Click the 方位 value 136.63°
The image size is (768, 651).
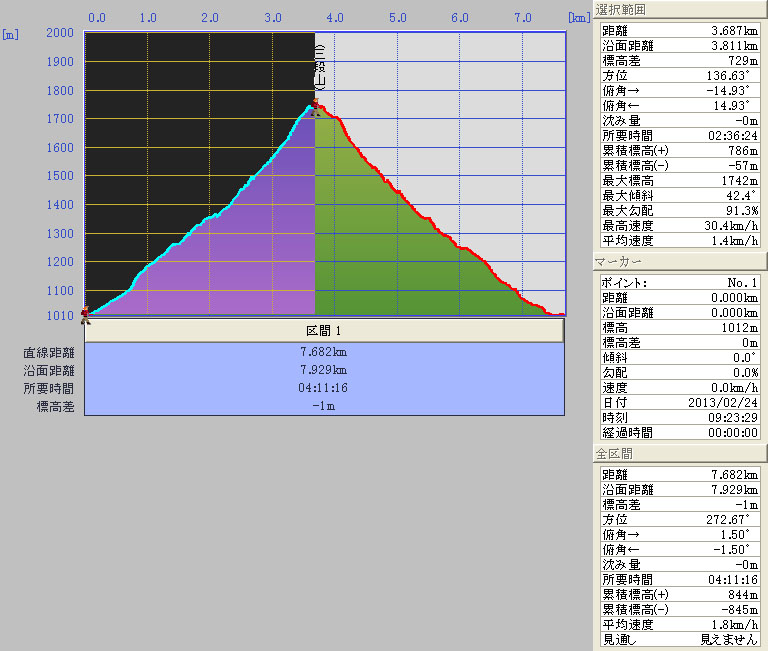tap(728, 76)
